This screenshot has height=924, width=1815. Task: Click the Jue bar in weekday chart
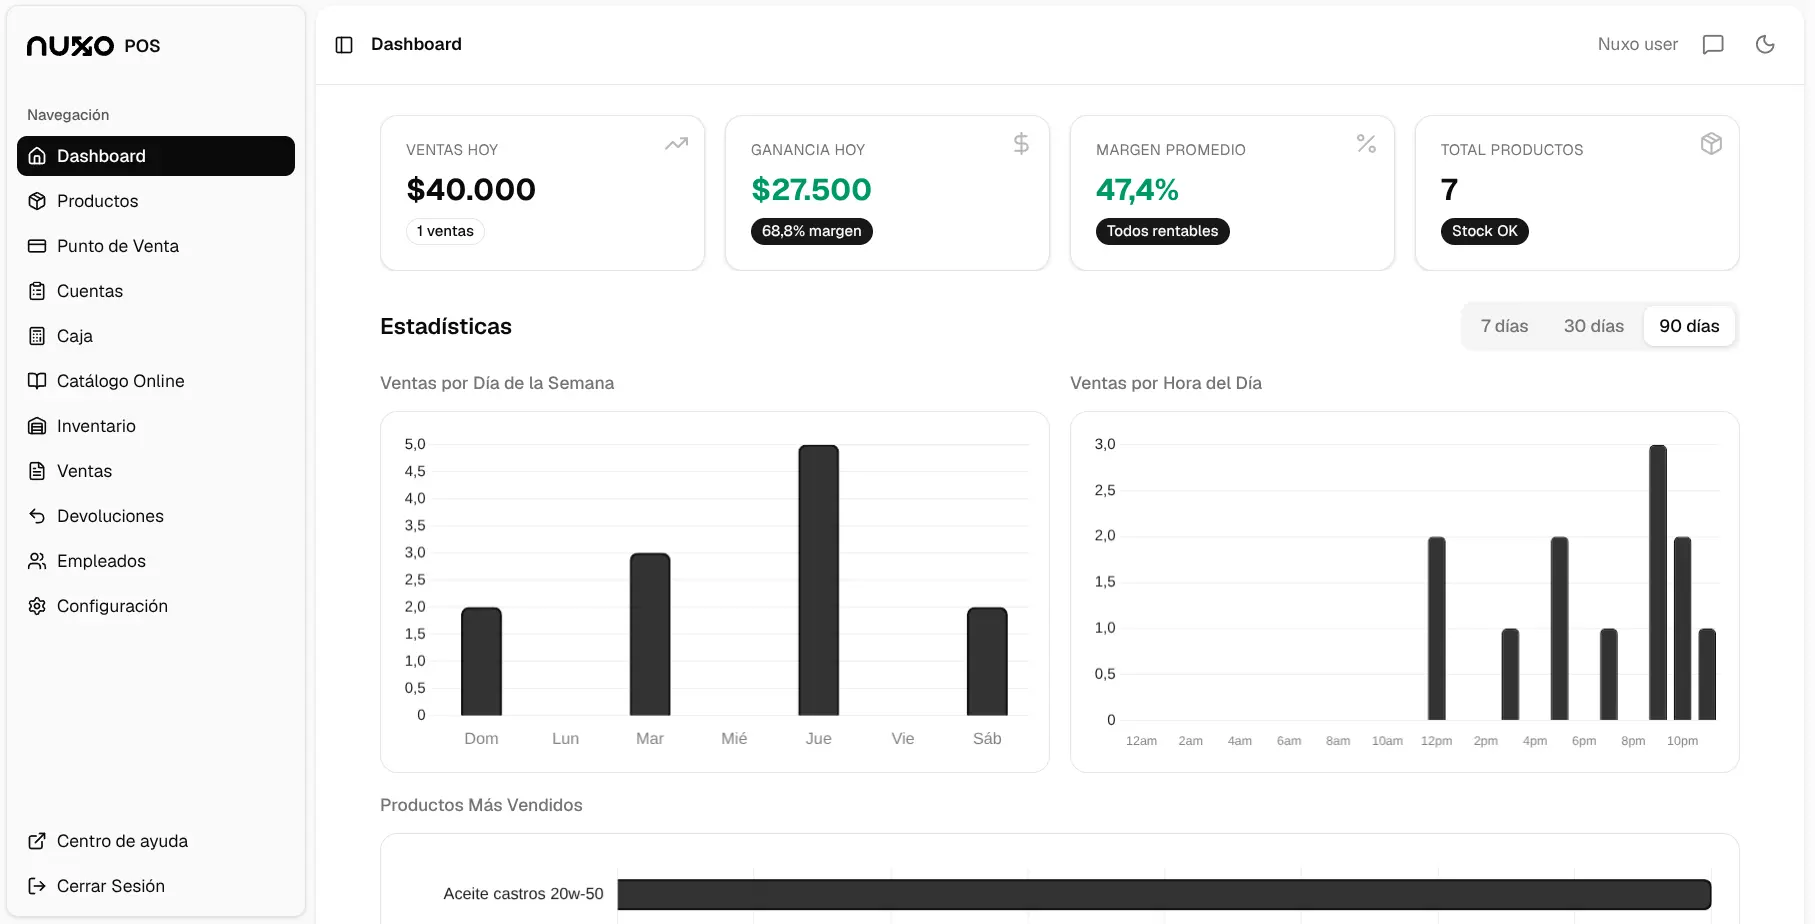[x=818, y=580]
